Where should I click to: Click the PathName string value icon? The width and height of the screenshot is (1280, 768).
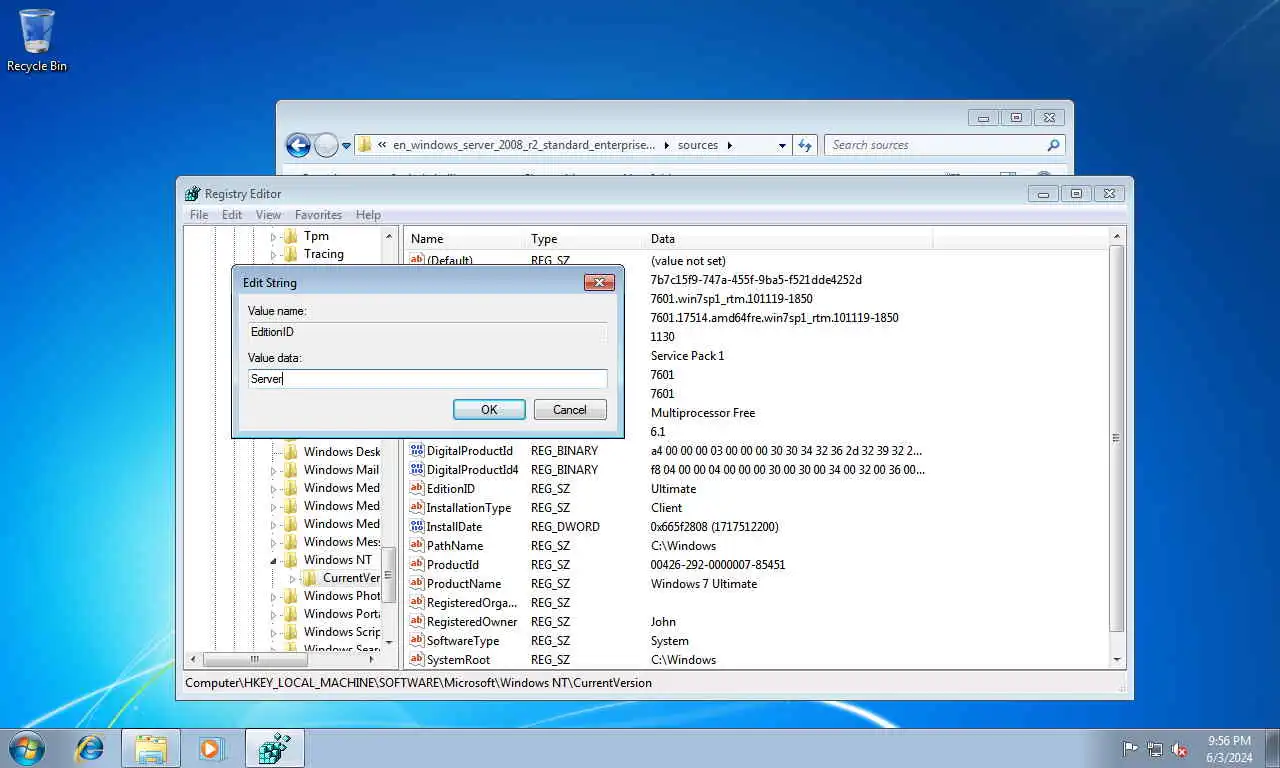coord(417,546)
